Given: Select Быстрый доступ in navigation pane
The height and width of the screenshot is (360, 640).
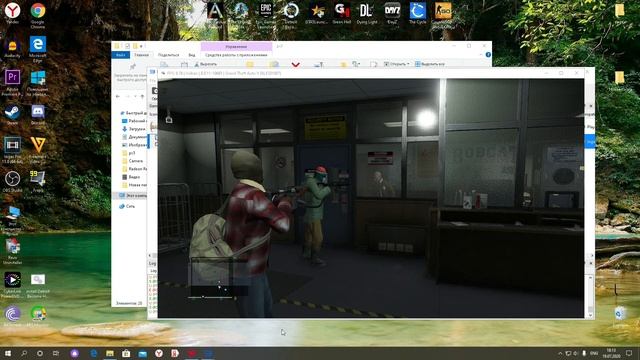Looking at the screenshot, I should click(x=133, y=113).
